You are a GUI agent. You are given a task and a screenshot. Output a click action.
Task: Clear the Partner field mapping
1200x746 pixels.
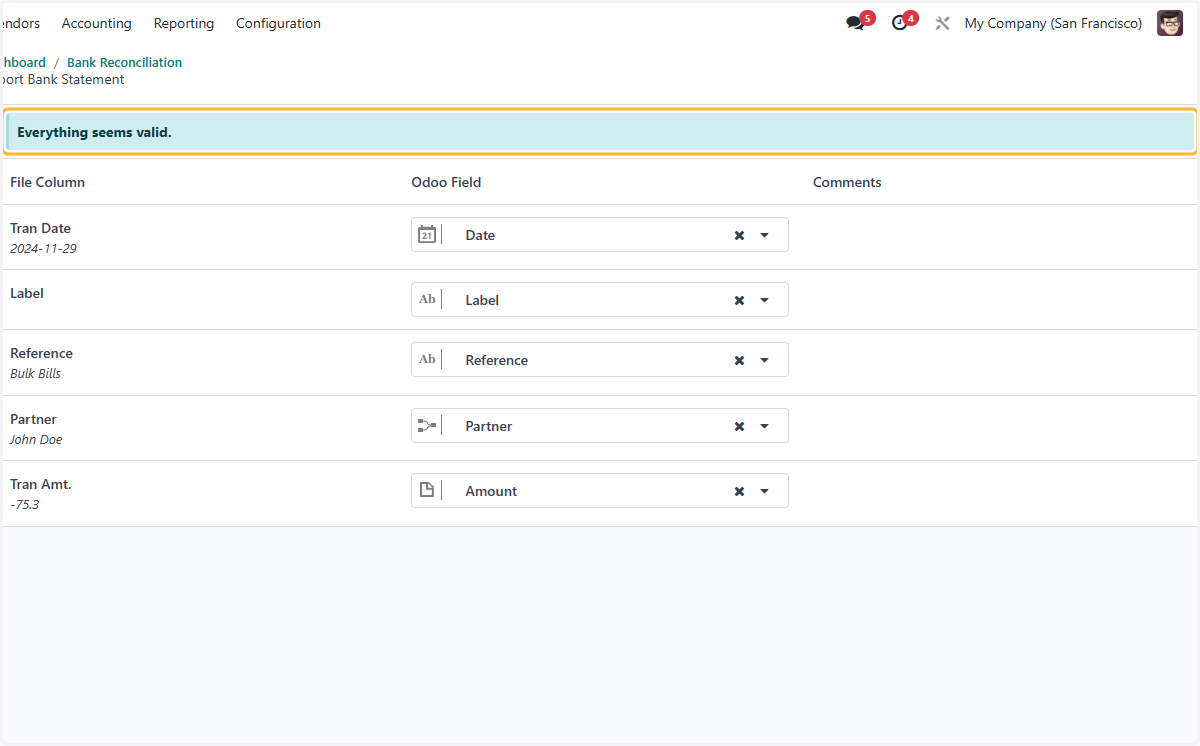pyautogui.click(x=739, y=426)
